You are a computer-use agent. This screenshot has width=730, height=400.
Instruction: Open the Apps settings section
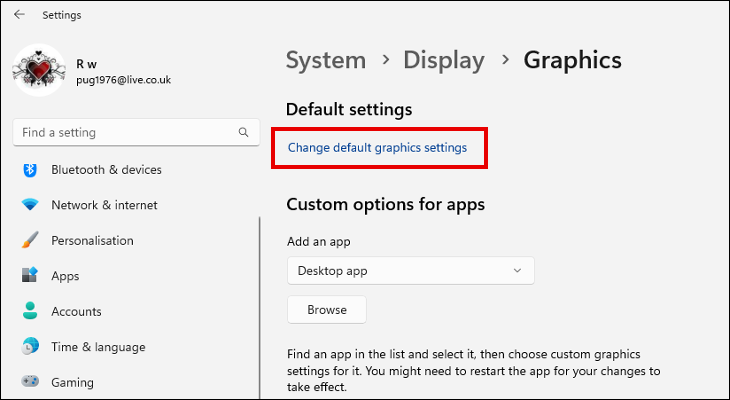click(65, 276)
